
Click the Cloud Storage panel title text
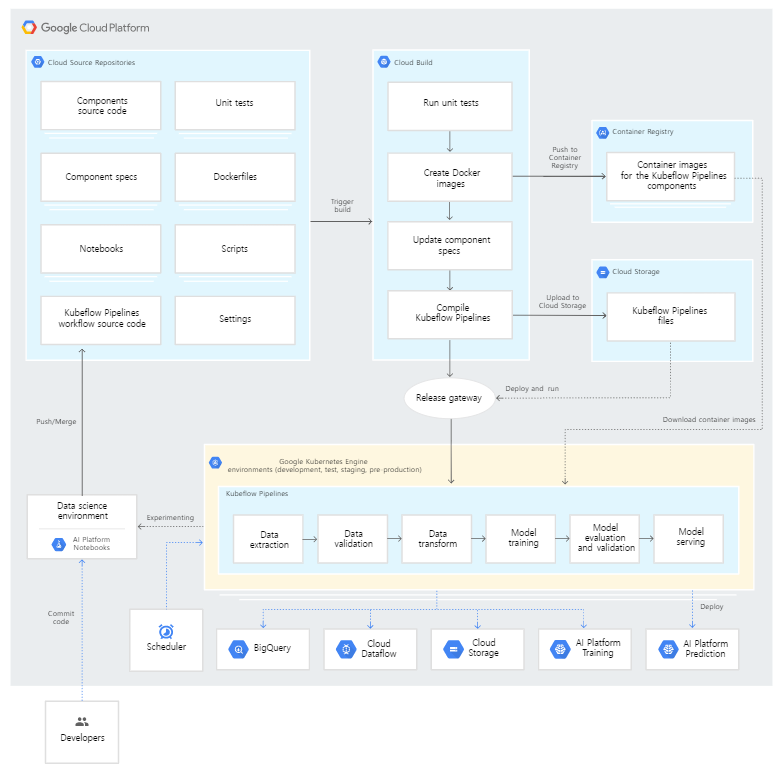point(636,271)
